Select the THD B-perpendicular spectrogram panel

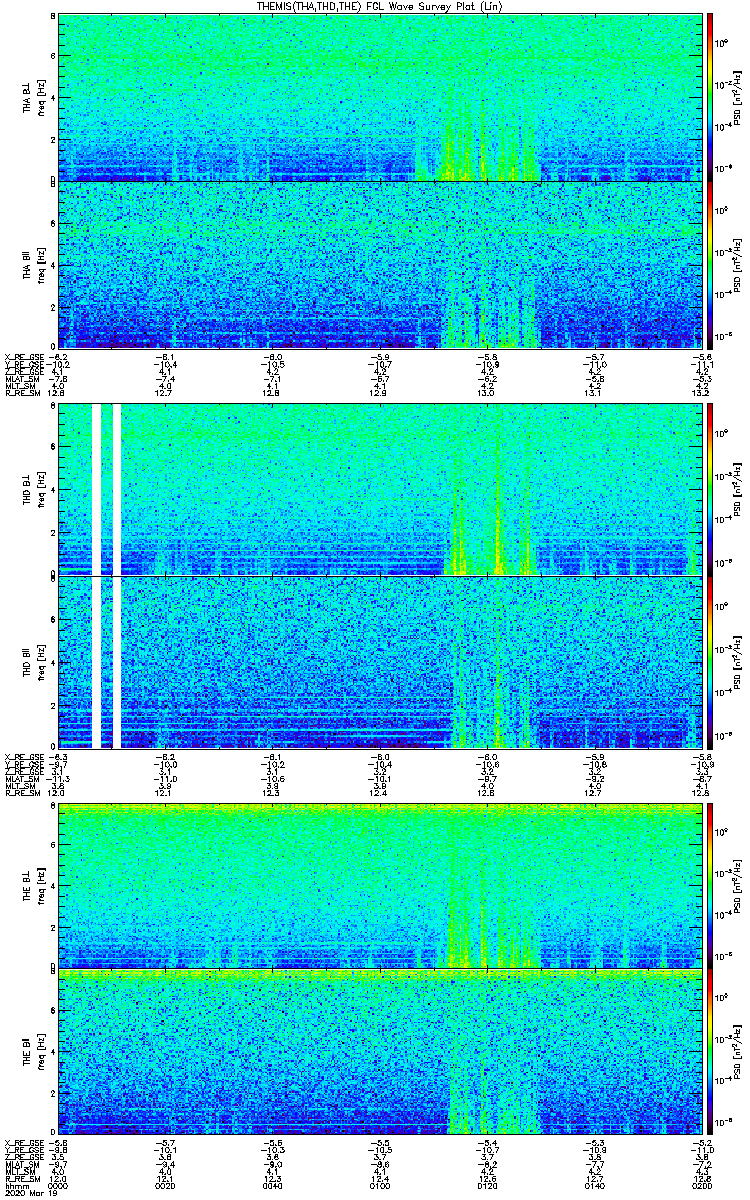click(378, 489)
